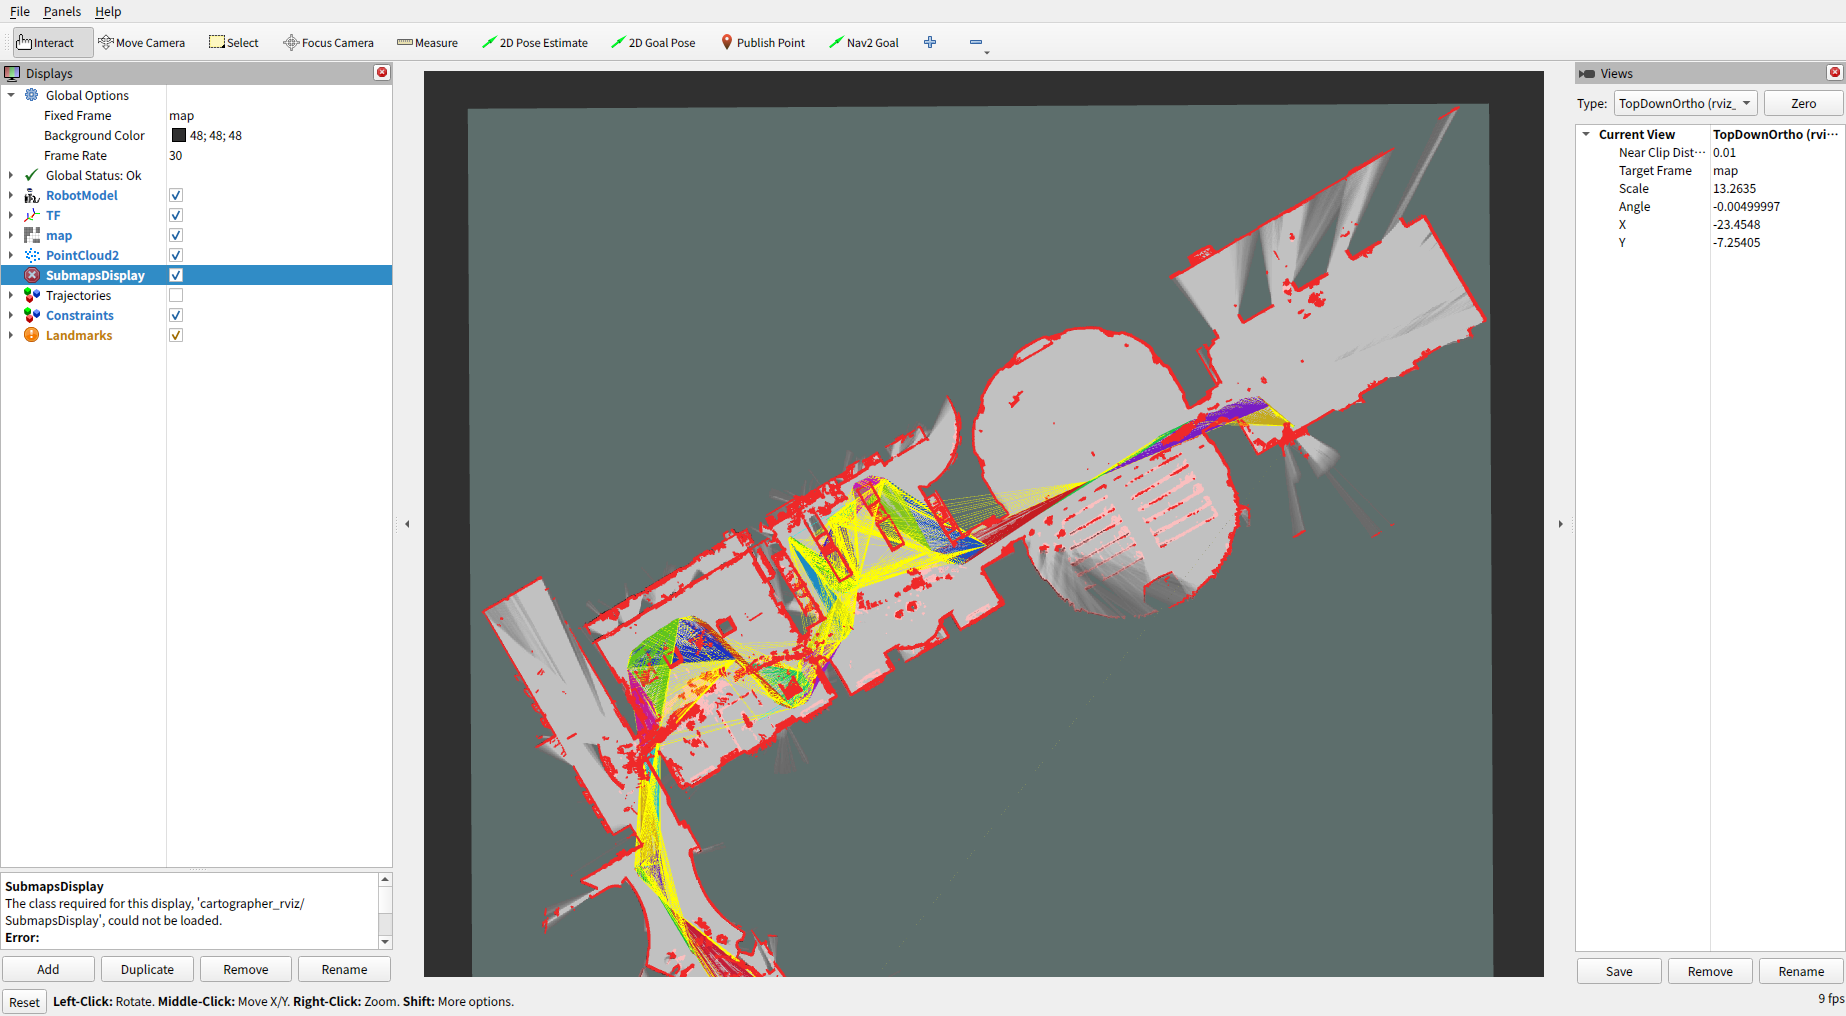
Task: Open the Panels menu
Action: click(62, 11)
